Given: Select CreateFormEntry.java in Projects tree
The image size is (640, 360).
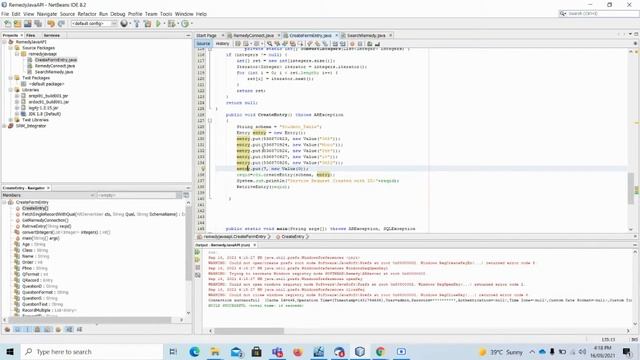Looking at the screenshot, I should click(56, 60).
